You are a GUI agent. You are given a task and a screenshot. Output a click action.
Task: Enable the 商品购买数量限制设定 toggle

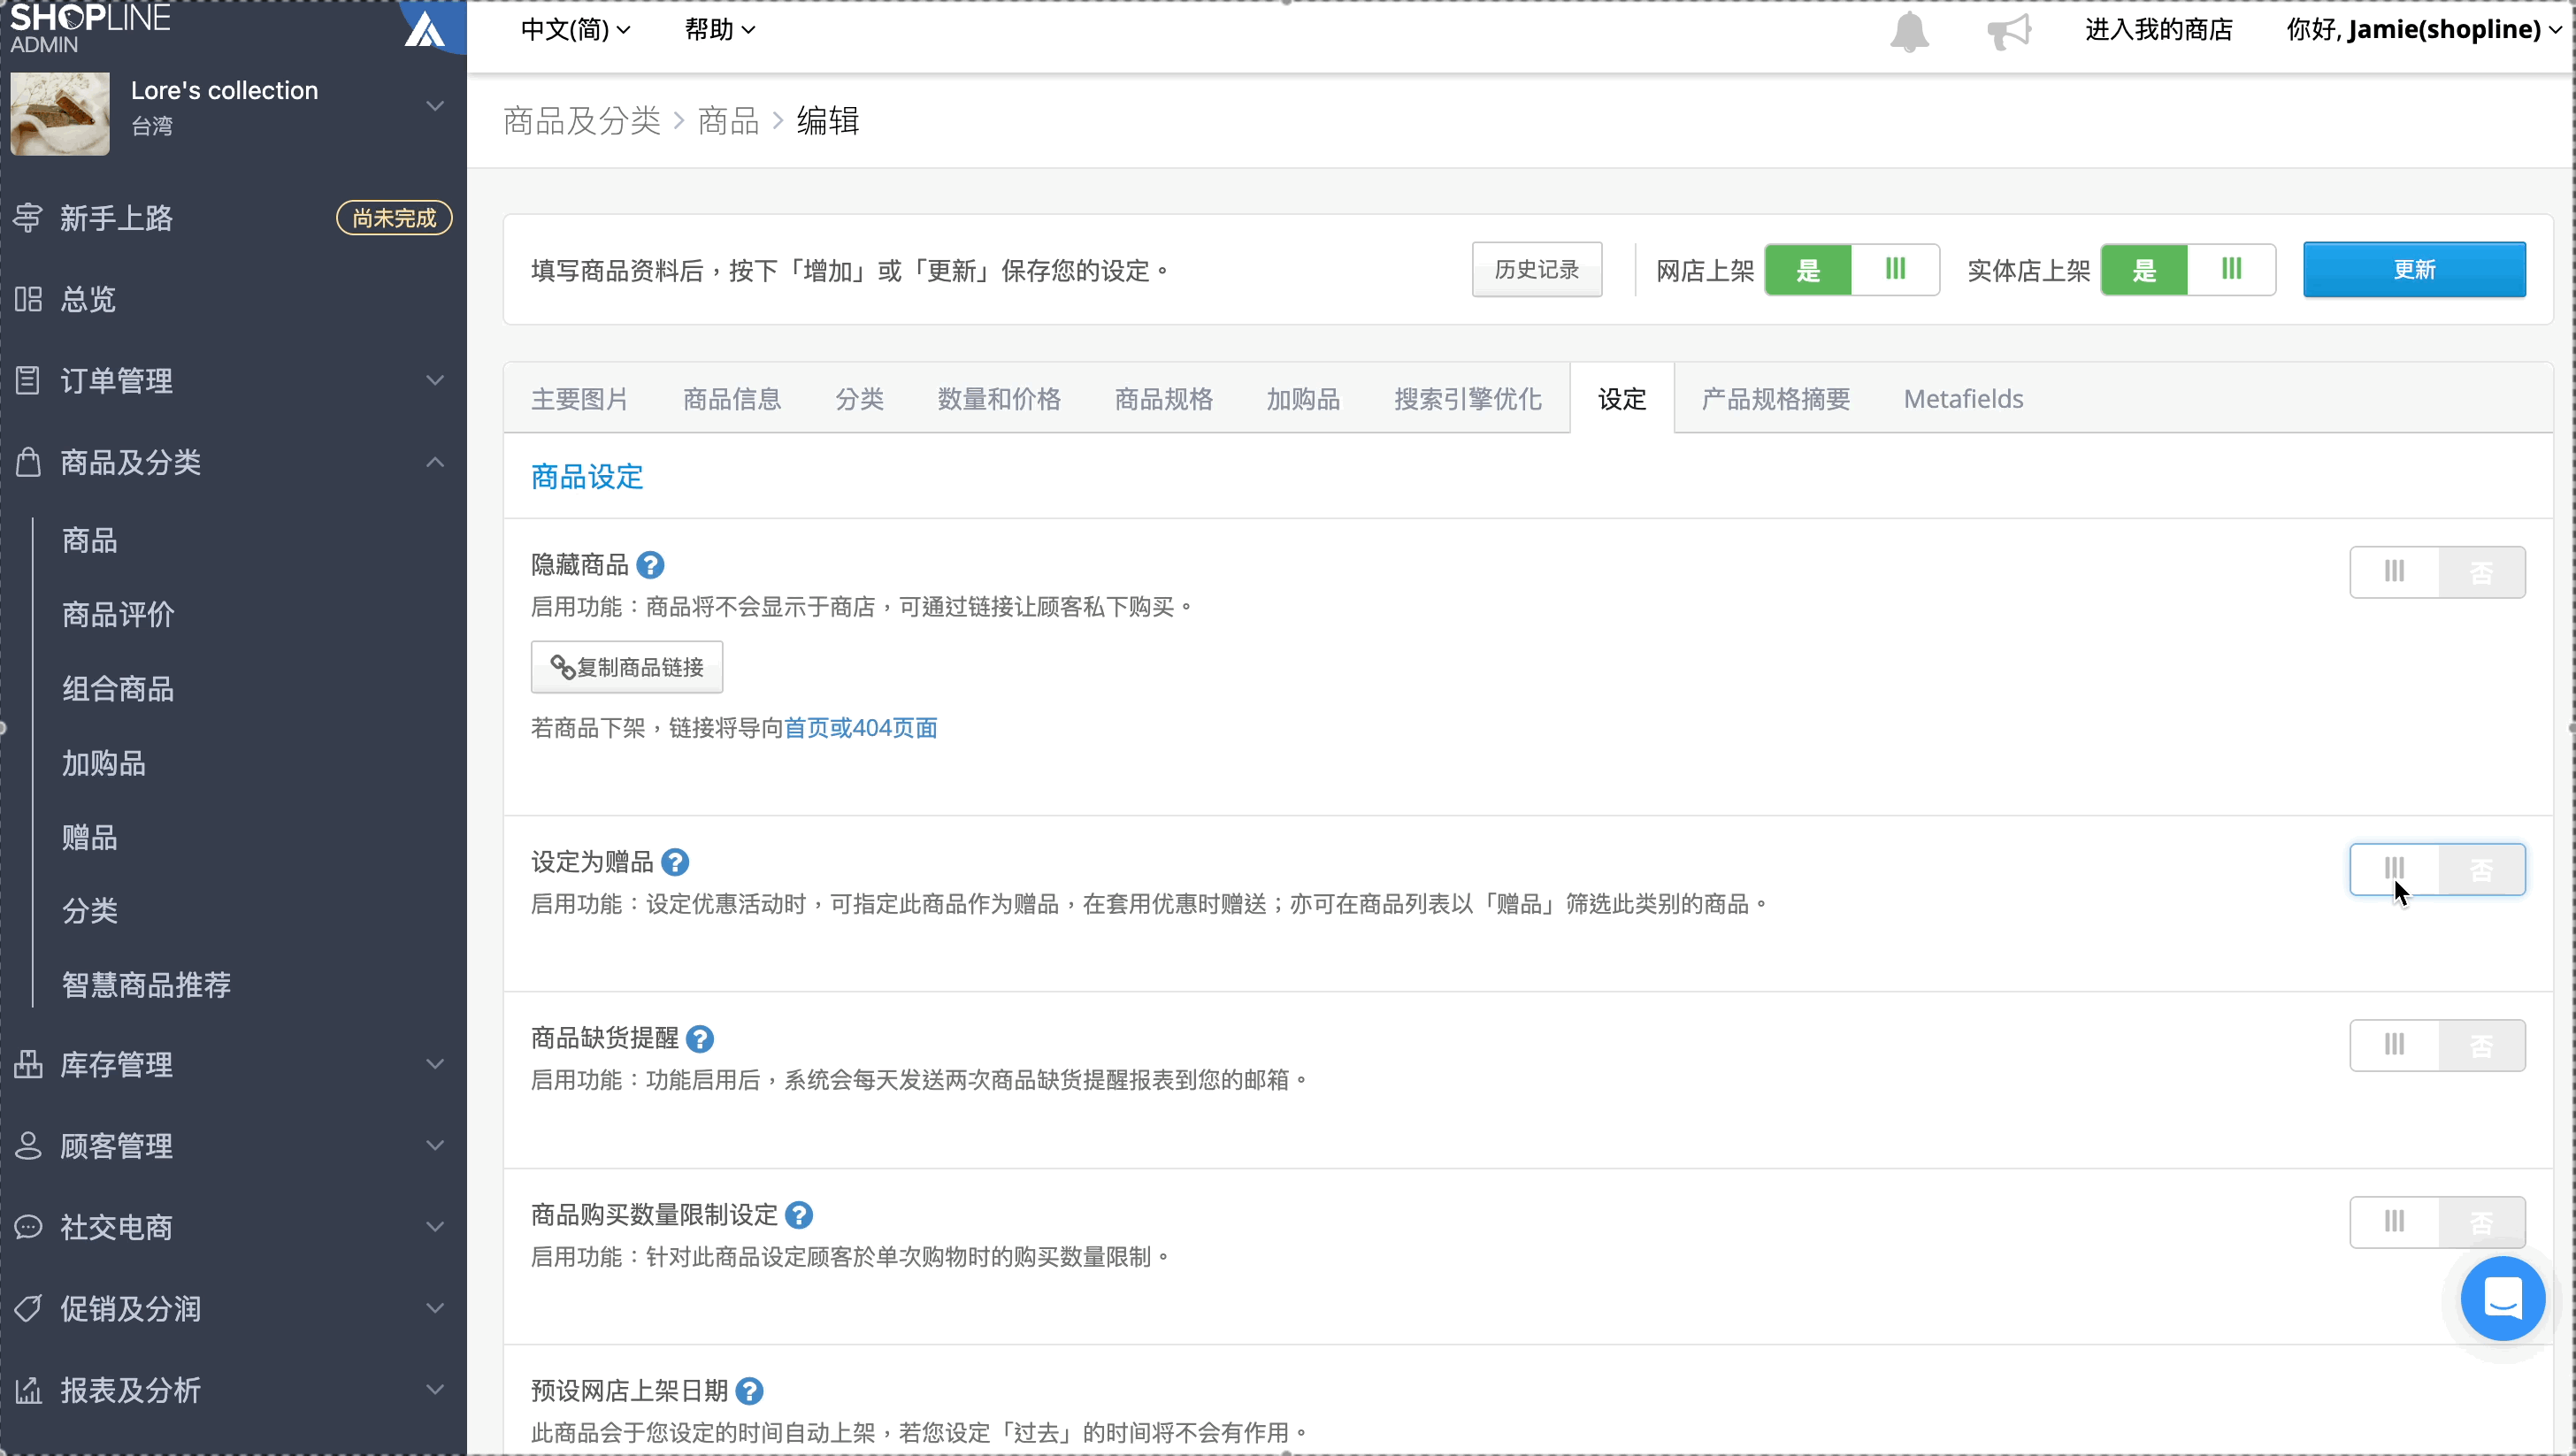[x=2437, y=1222]
